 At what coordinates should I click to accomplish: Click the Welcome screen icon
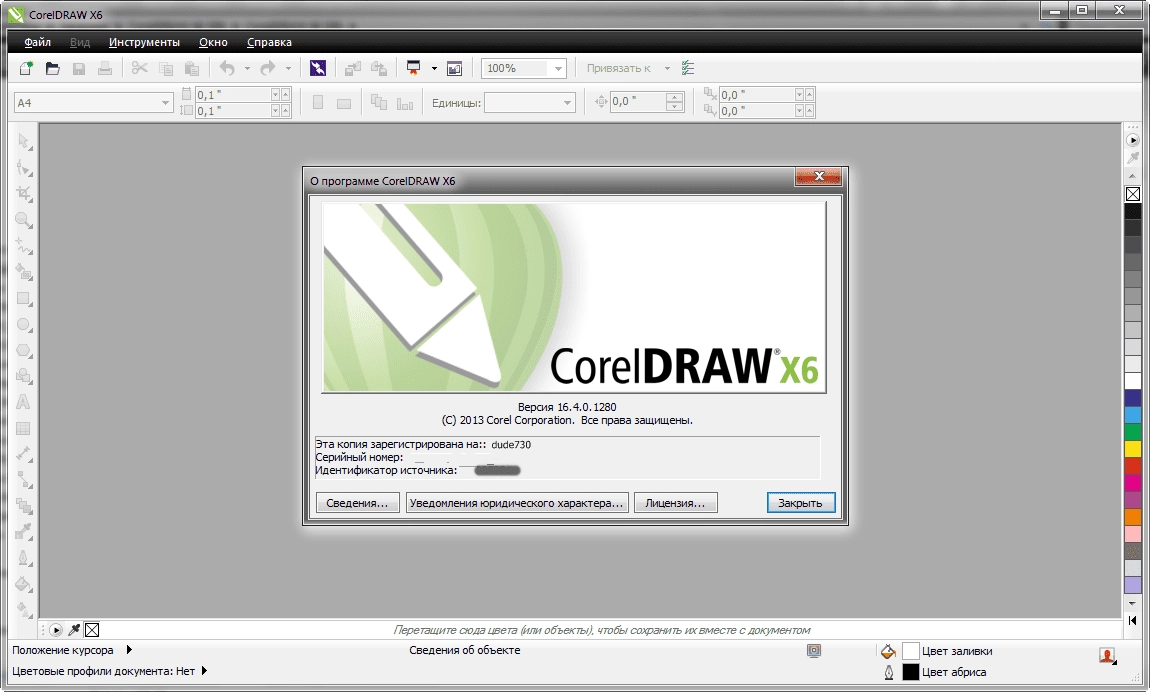click(455, 68)
